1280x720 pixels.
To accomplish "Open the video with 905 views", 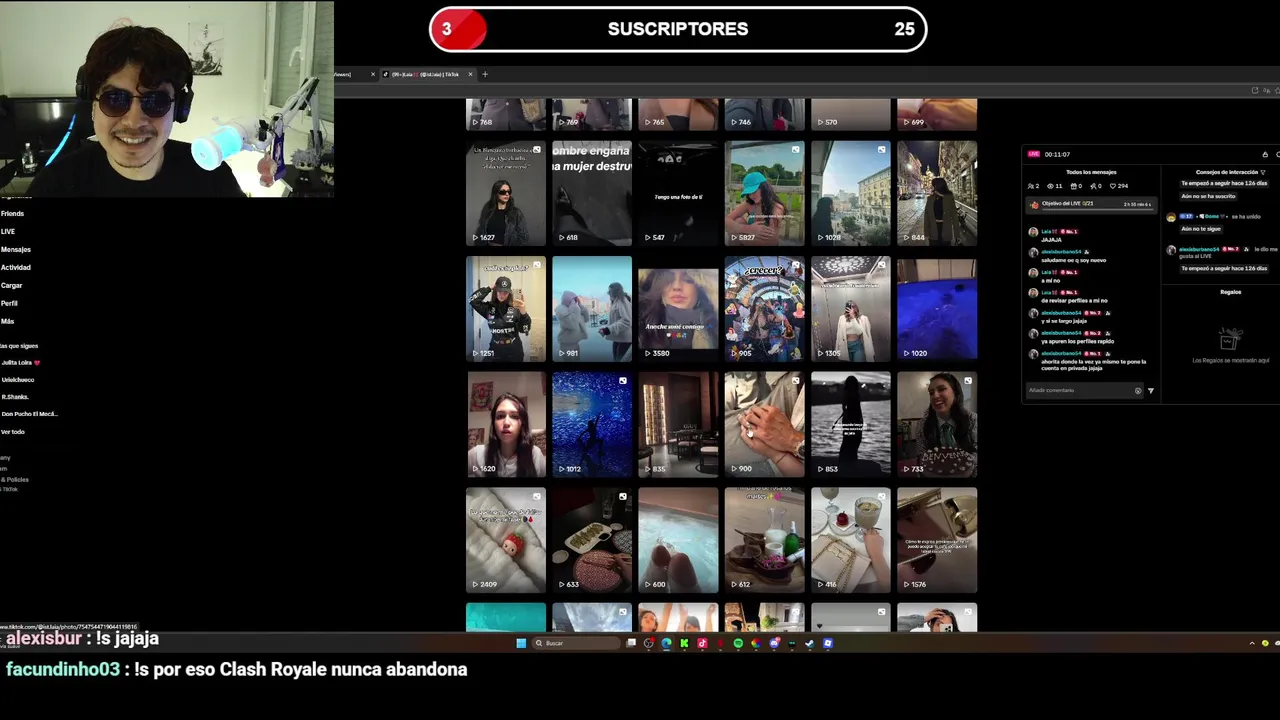I will pyautogui.click(x=764, y=309).
